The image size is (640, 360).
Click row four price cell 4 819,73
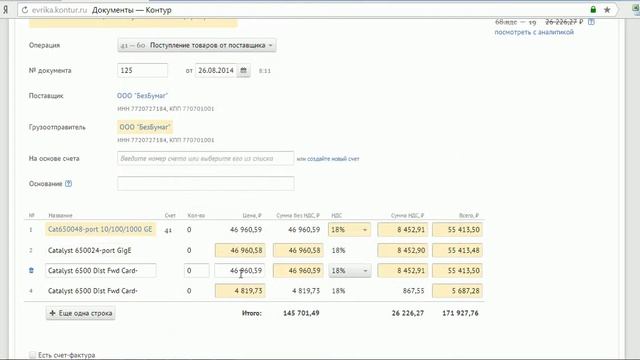click(x=240, y=291)
